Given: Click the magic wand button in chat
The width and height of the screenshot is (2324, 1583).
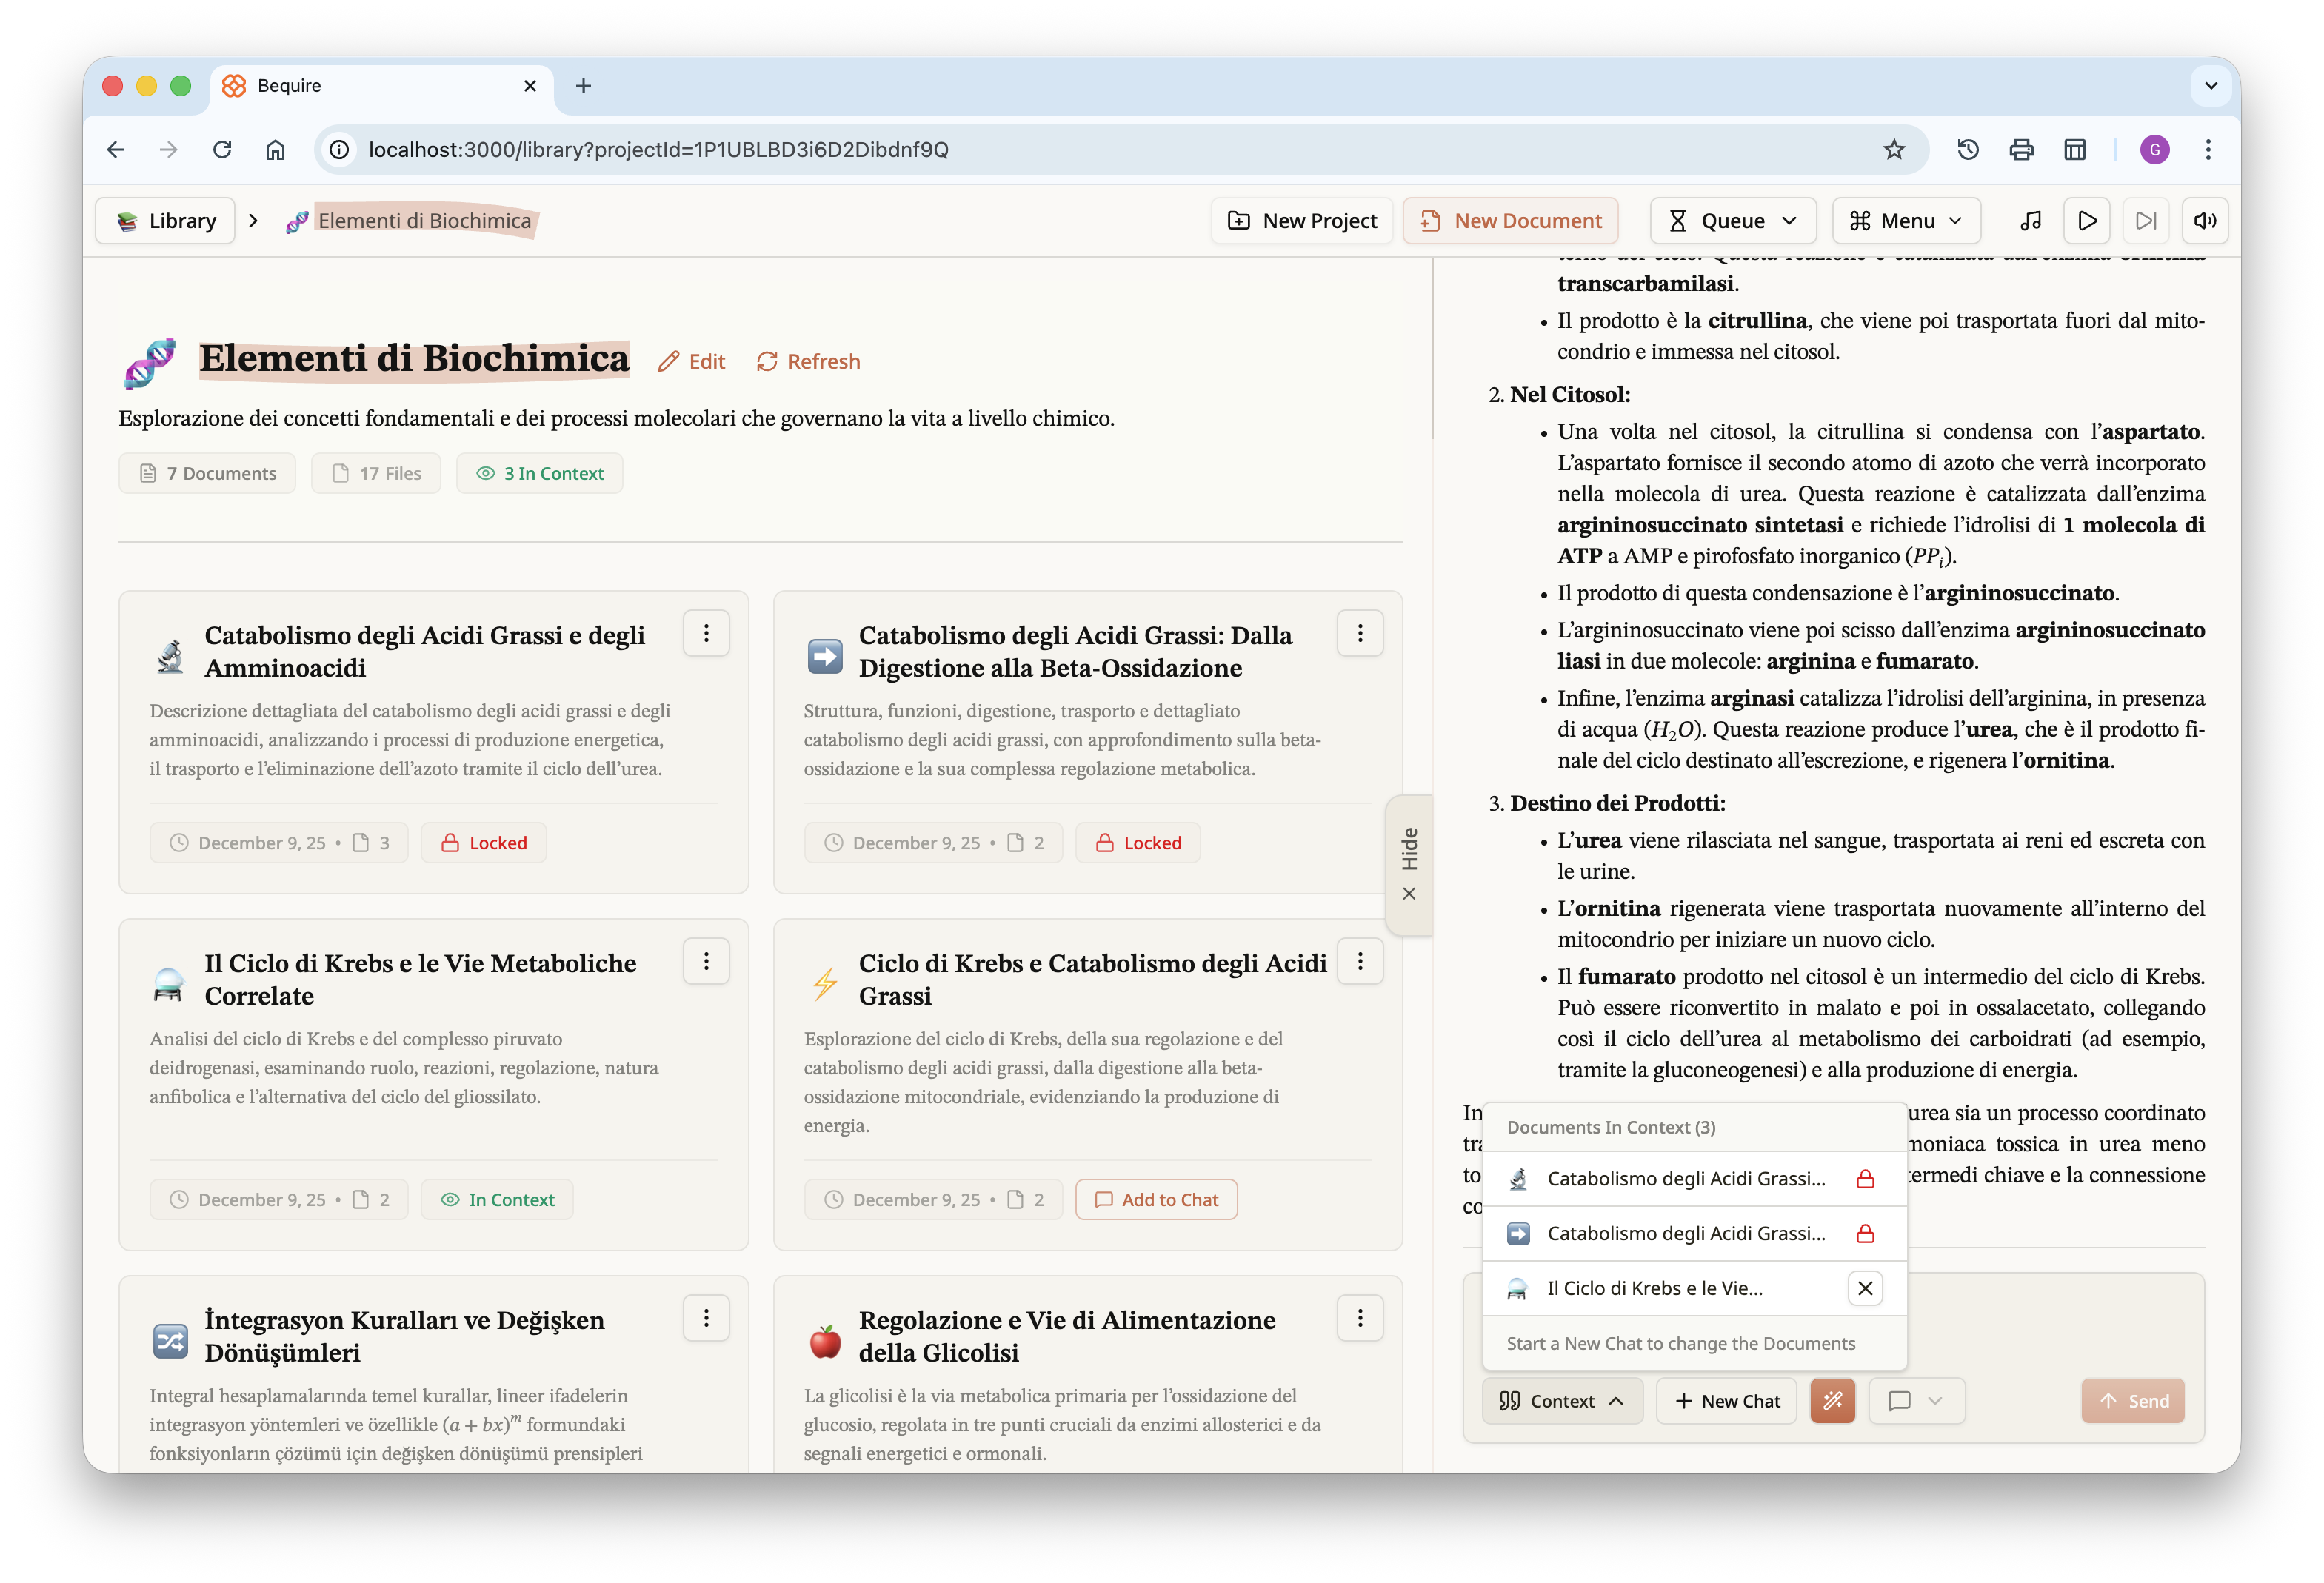Looking at the screenshot, I should (1832, 1400).
